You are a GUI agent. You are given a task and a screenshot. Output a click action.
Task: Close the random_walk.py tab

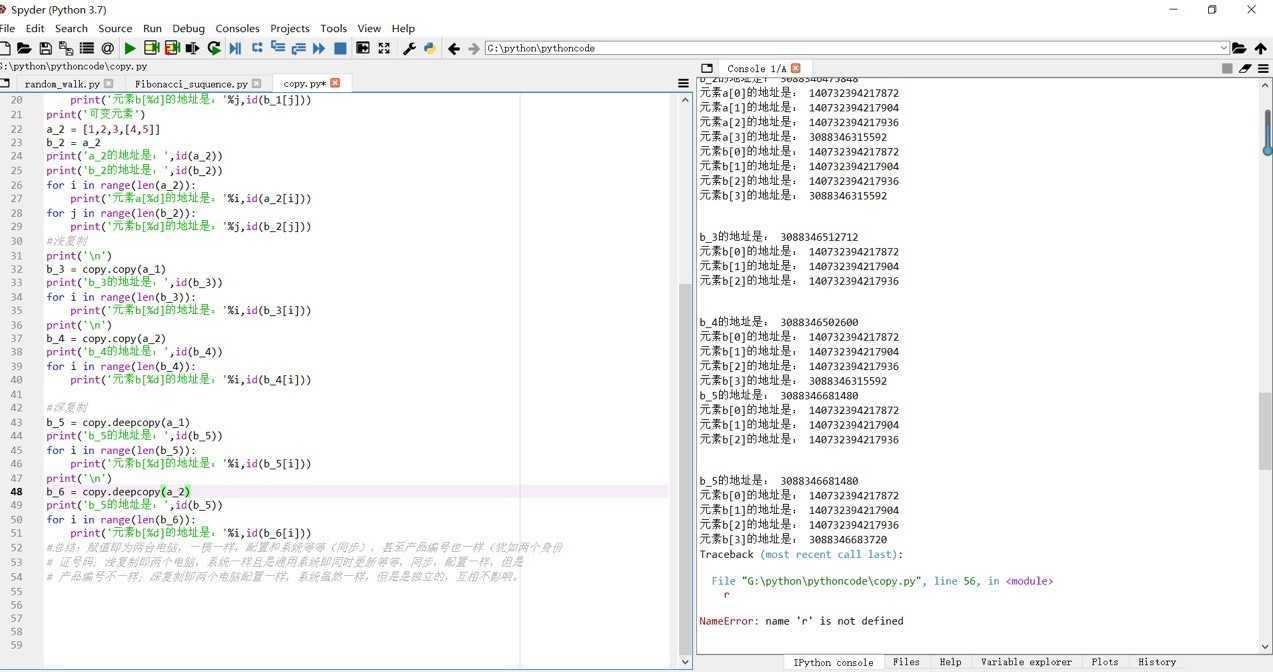point(109,83)
